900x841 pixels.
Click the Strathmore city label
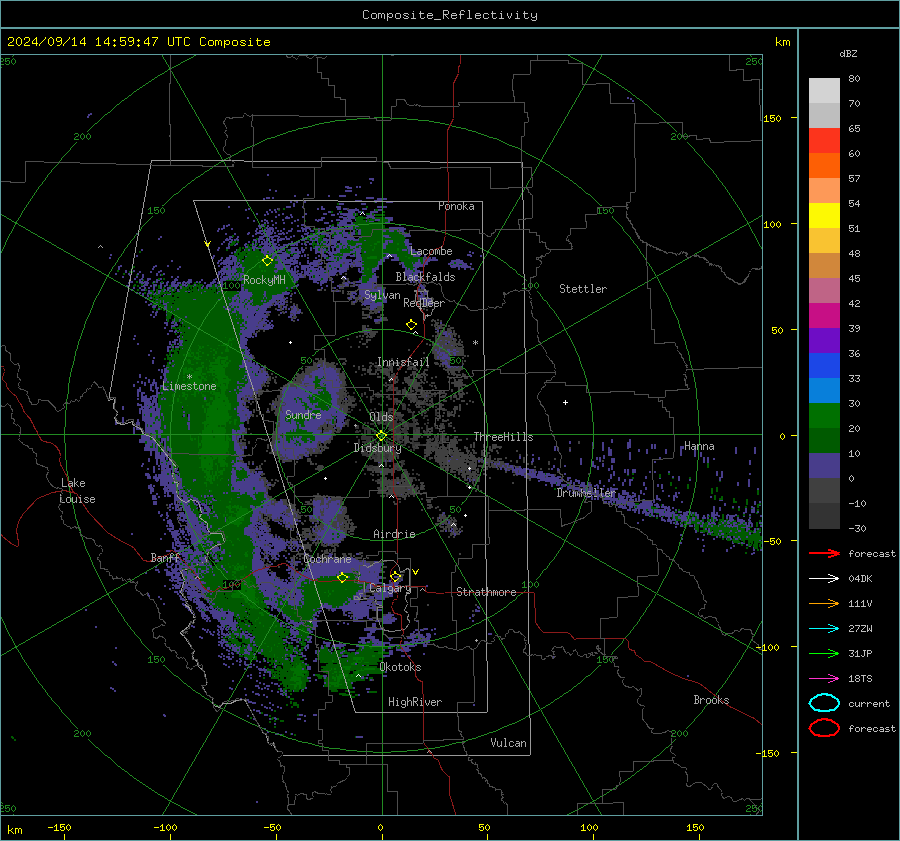tap(486, 592)
